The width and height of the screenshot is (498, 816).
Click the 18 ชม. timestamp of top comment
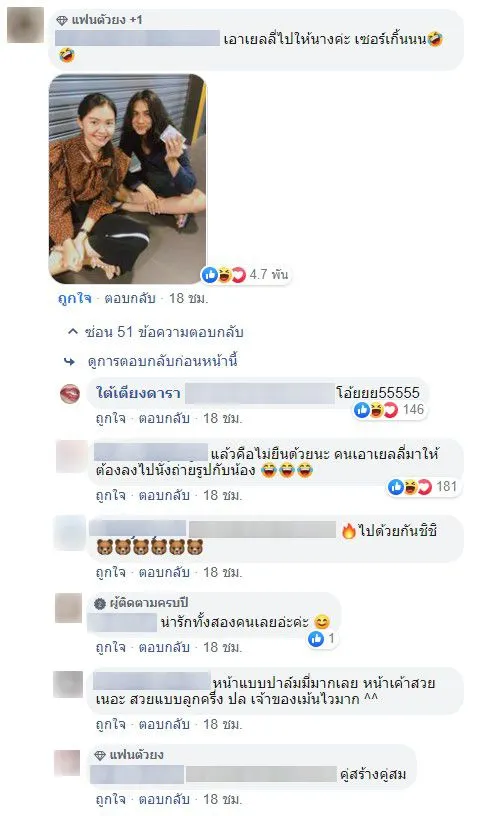[x=188, y=298]
